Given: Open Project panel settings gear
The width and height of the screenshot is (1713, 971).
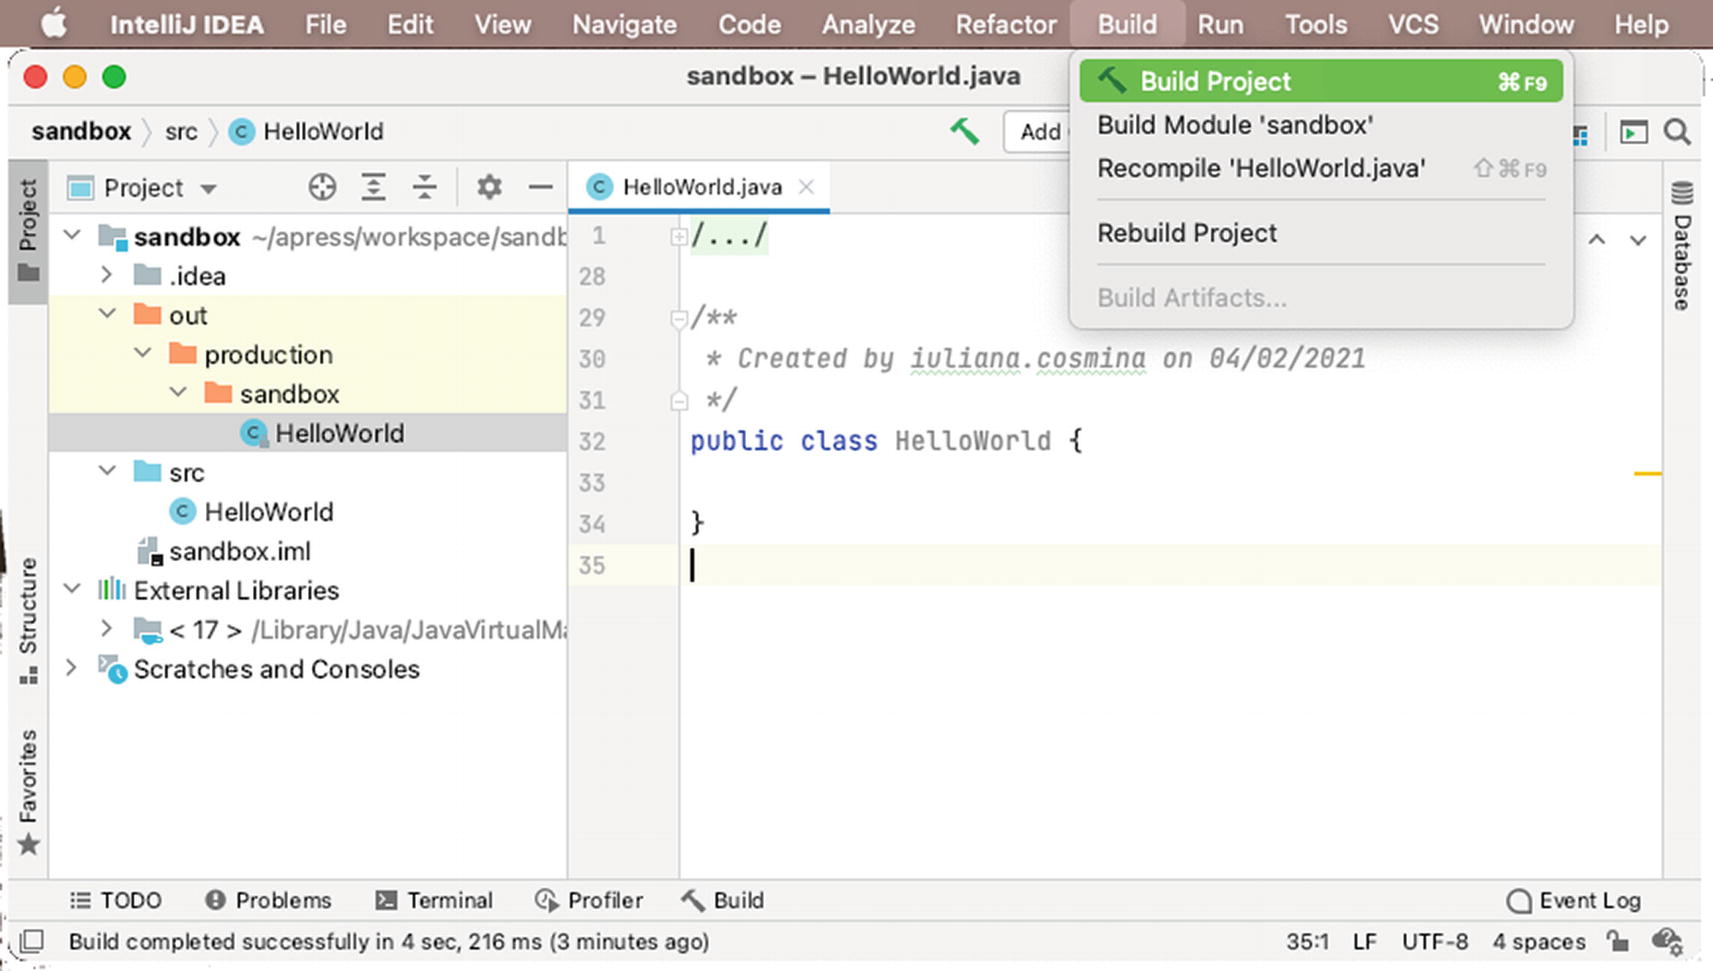Looking at the screenshot, I should 489,187.
